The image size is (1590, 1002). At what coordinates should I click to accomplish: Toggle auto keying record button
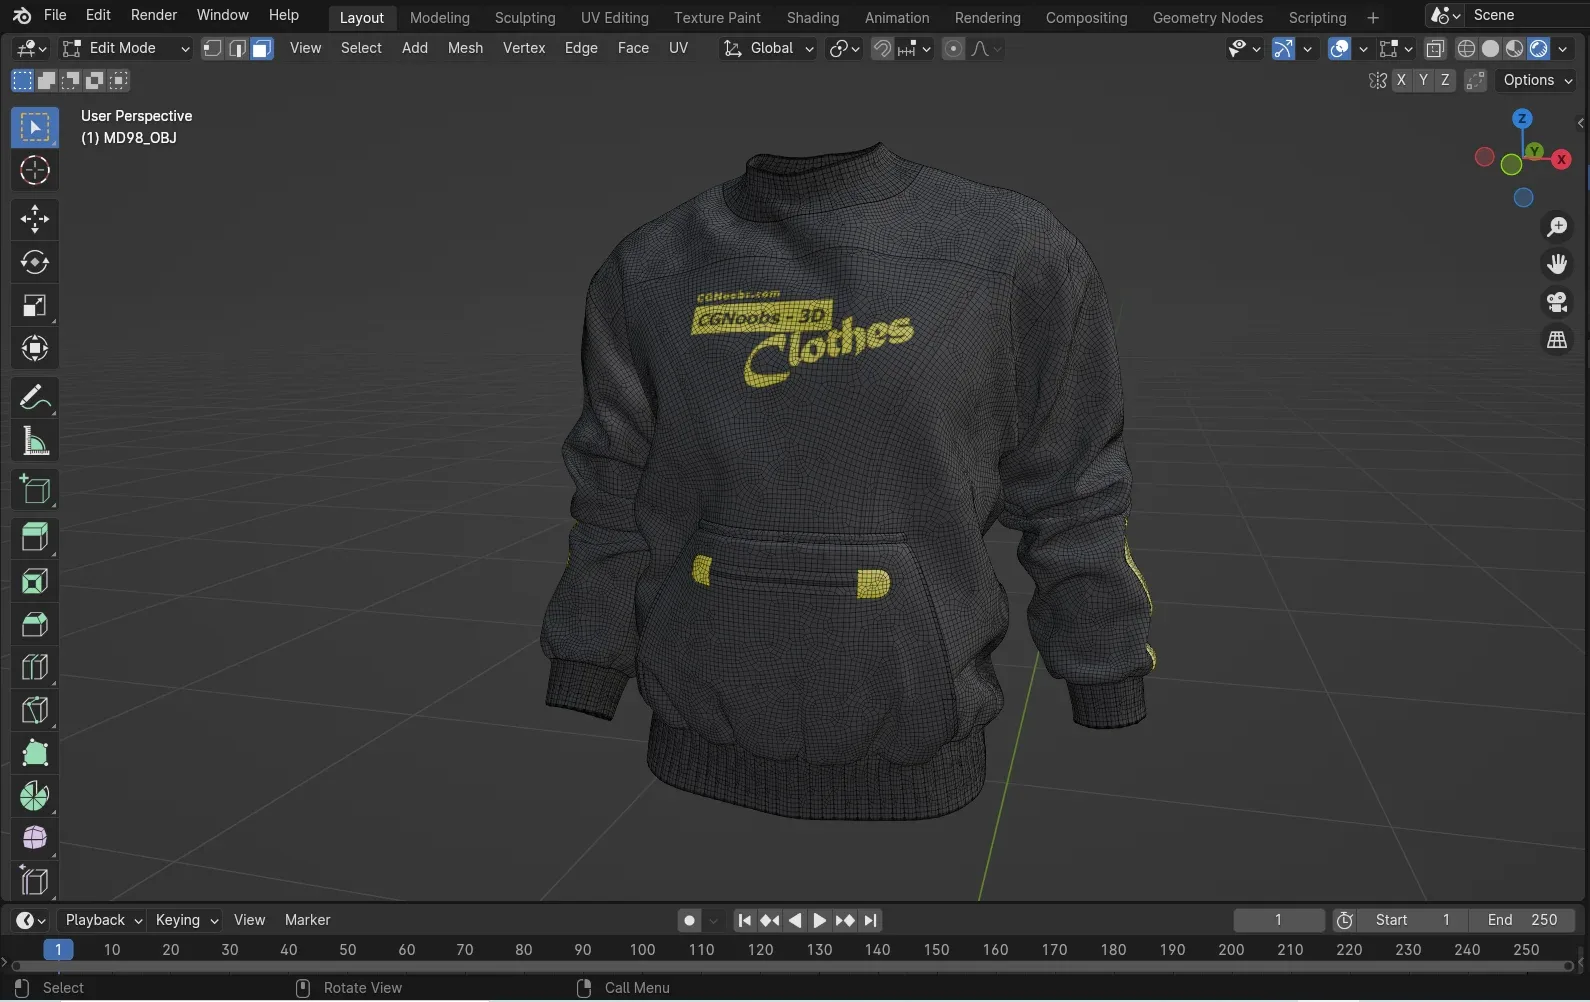[x=689, y=920]
